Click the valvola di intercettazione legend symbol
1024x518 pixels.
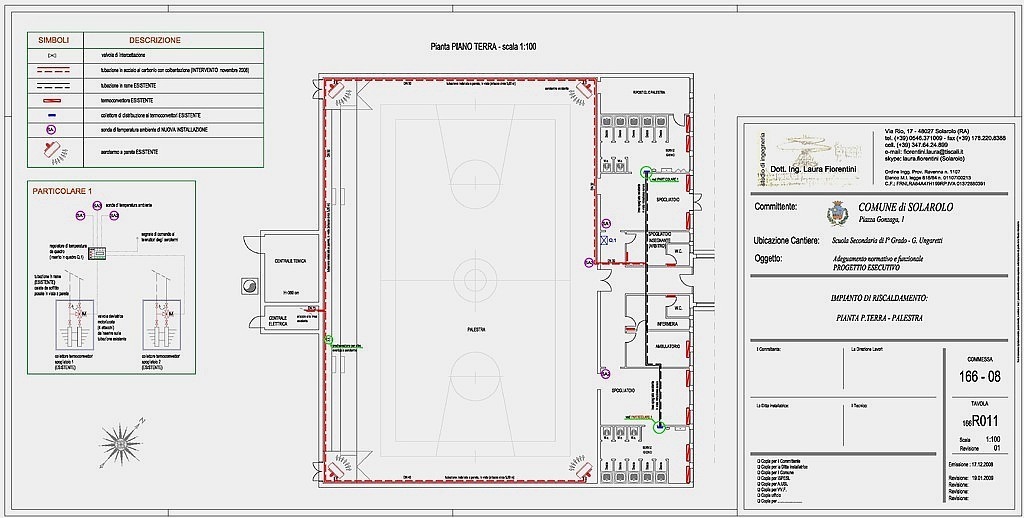(x=54, y=56)
